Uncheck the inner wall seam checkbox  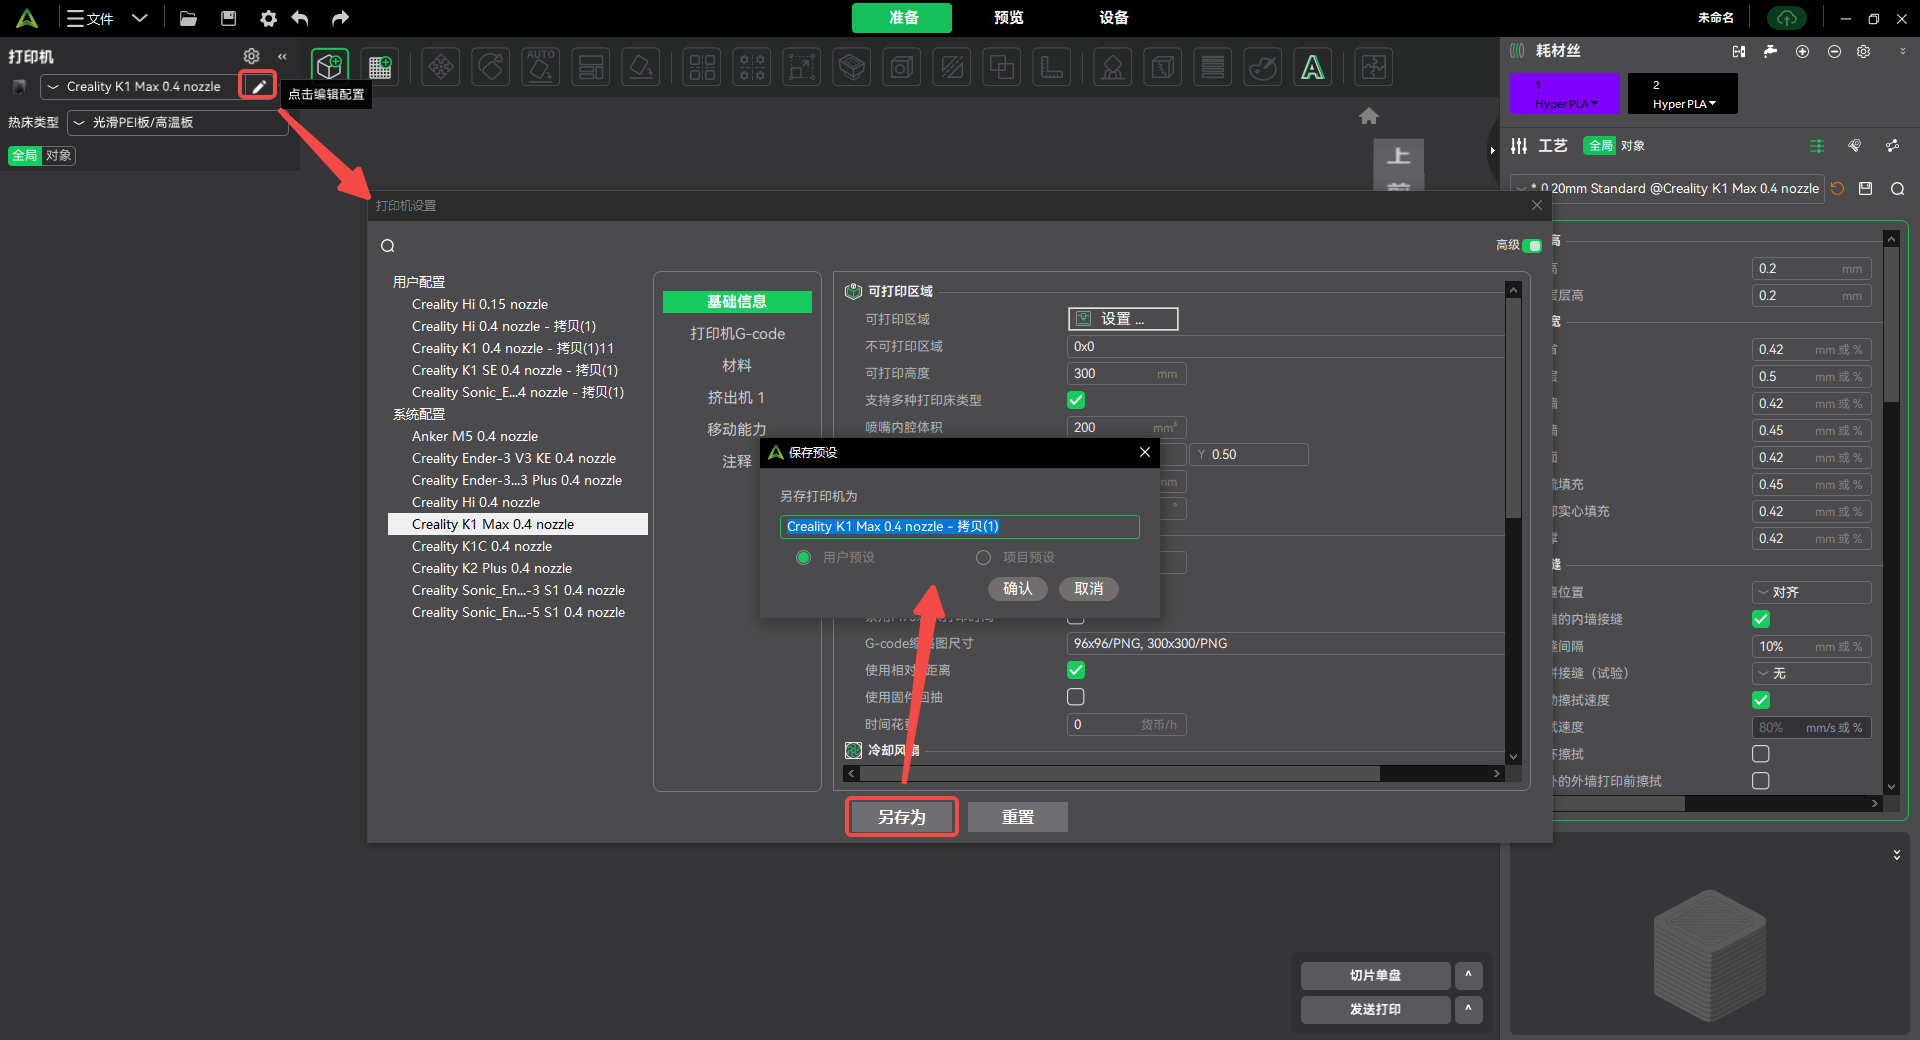(1761, 619)
